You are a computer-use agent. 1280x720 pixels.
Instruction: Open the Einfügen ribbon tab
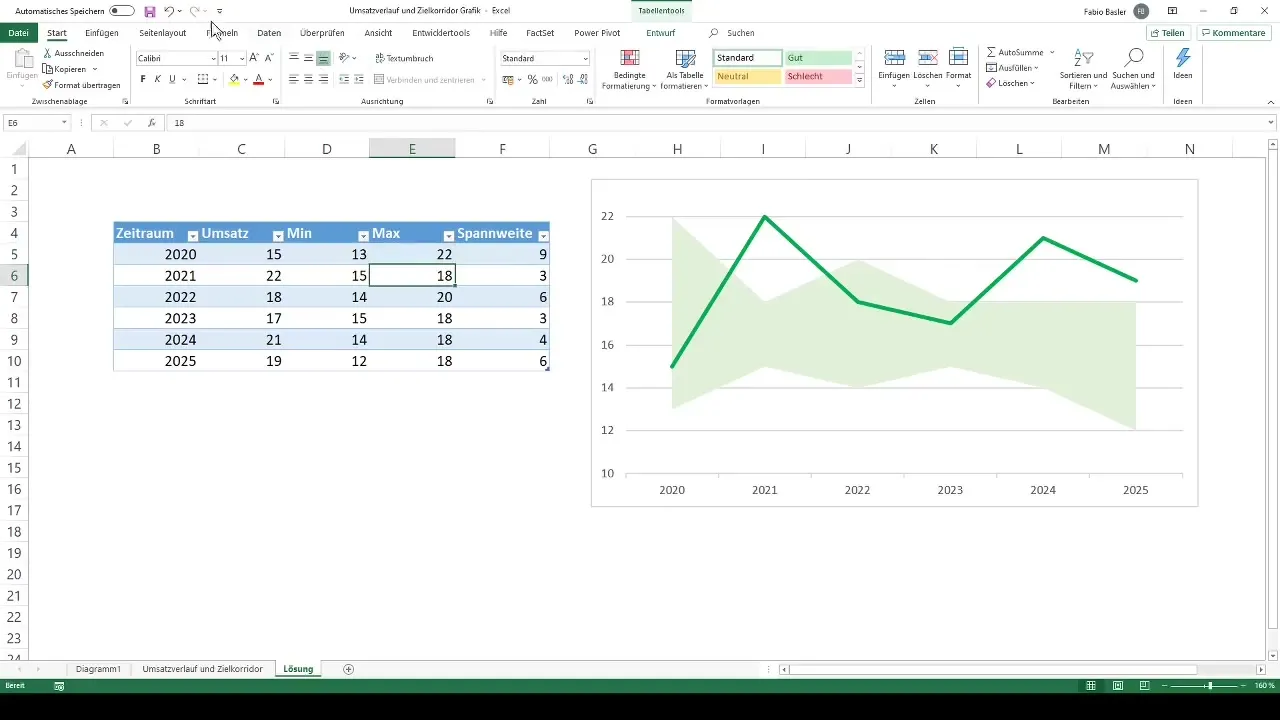(x=102, y=33)
